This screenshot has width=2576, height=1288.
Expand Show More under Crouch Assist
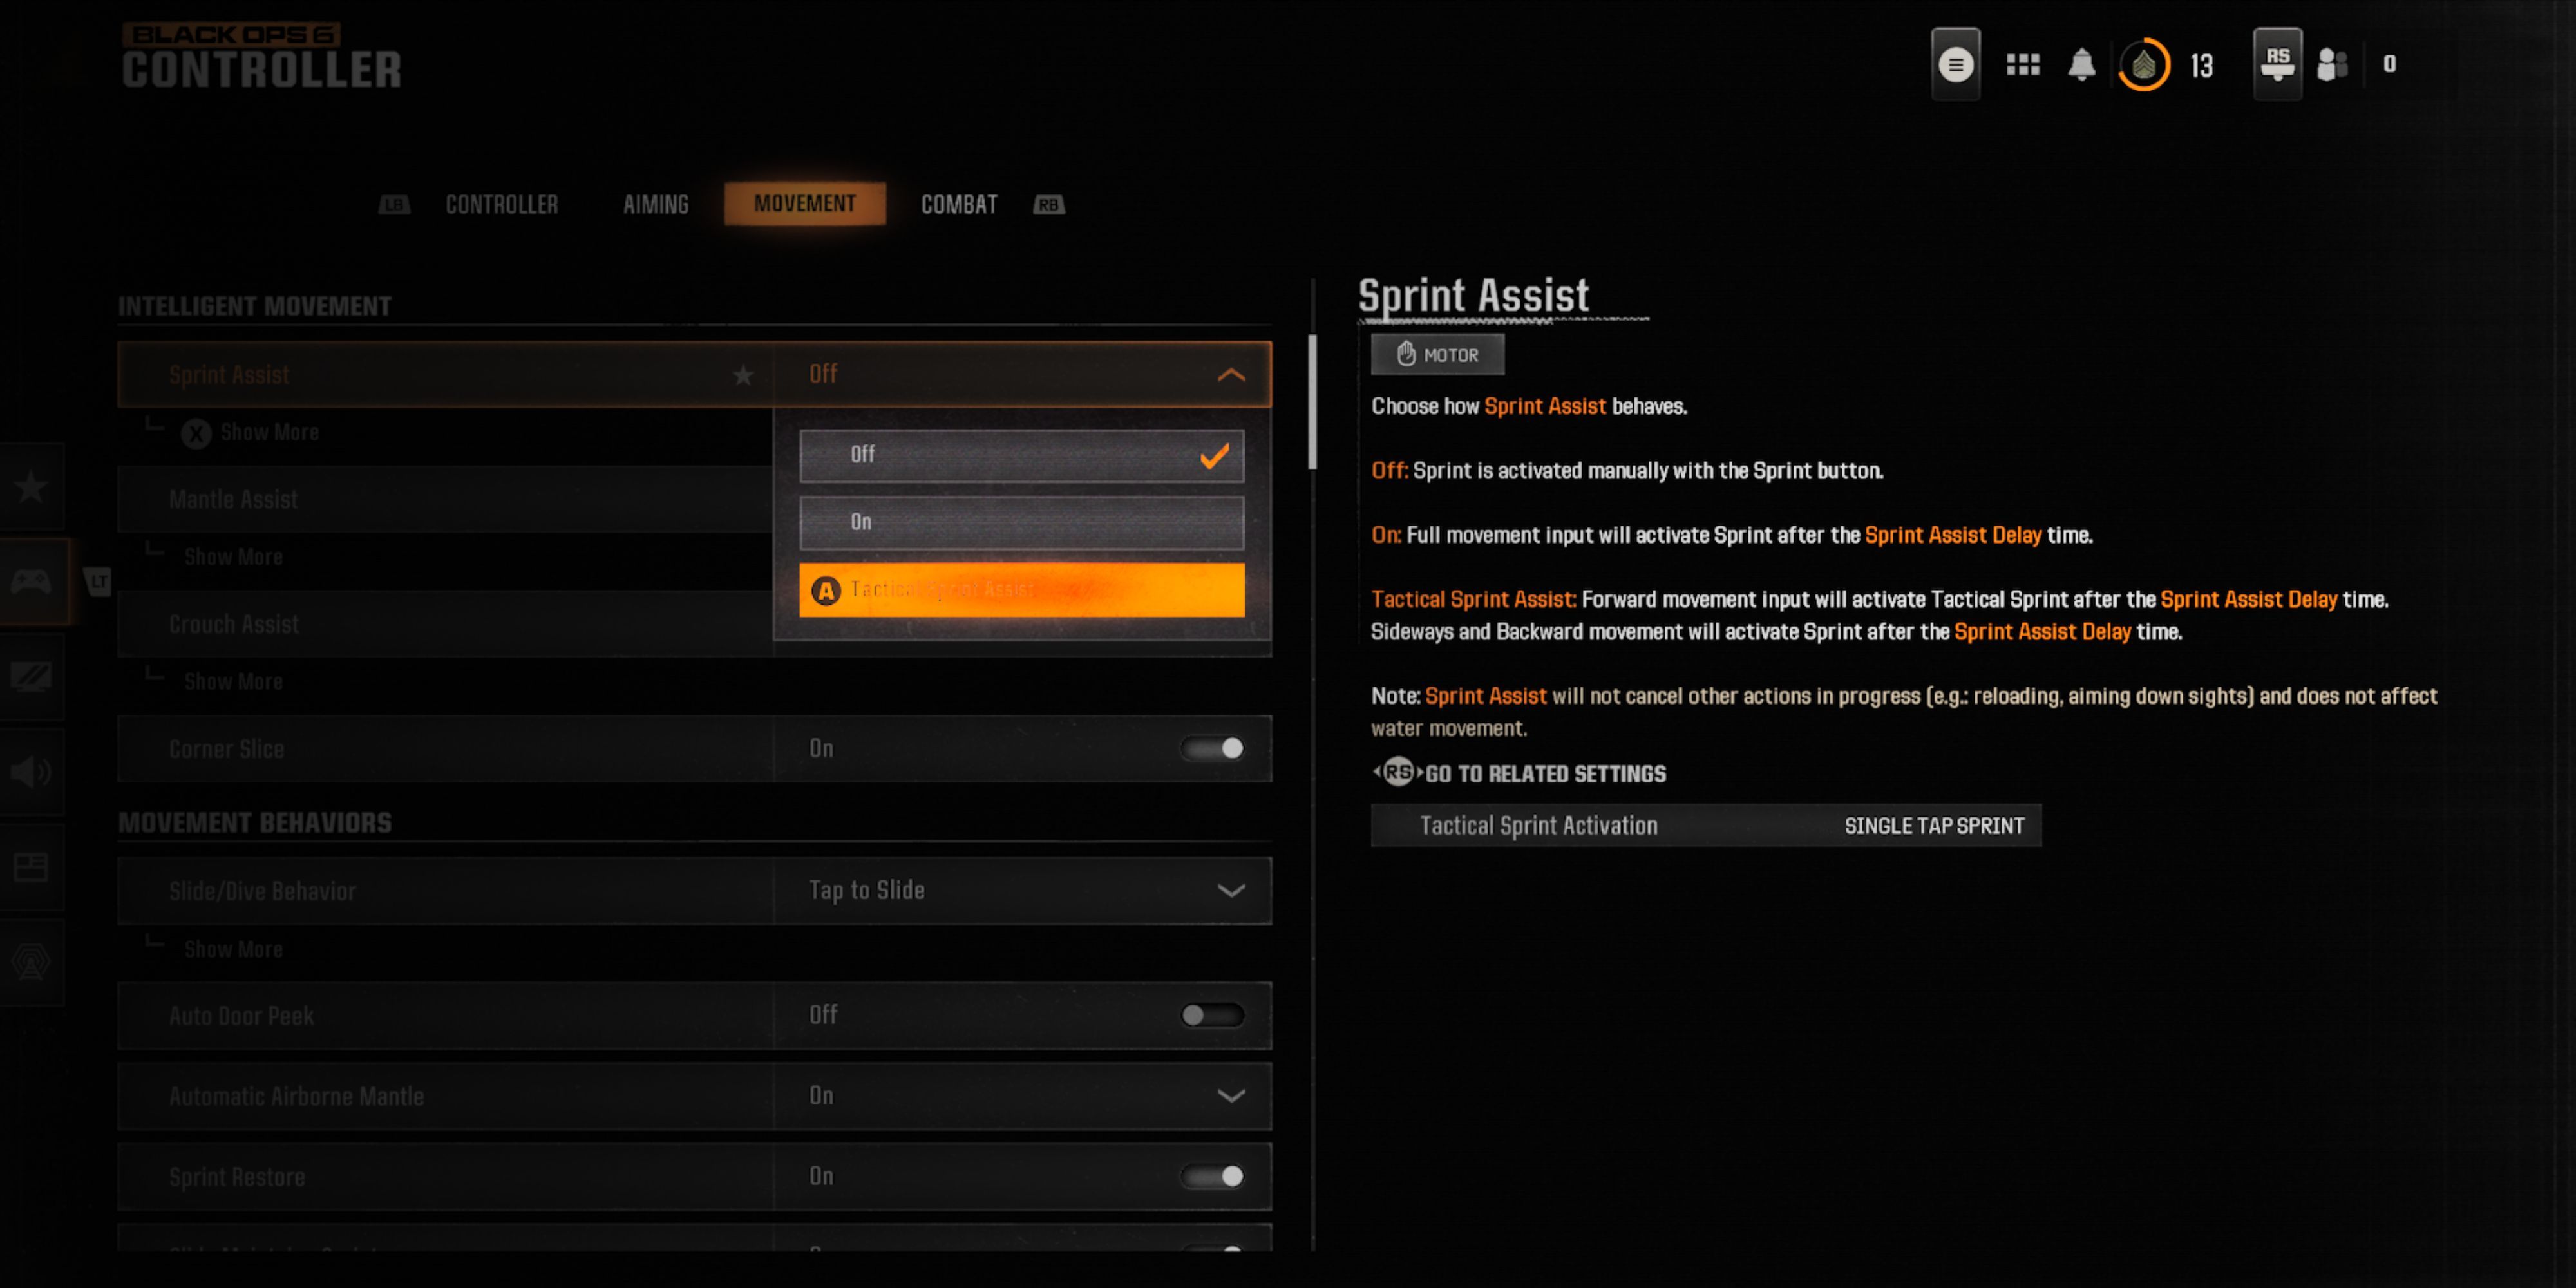pyautogui.click(x=233, y=682)
